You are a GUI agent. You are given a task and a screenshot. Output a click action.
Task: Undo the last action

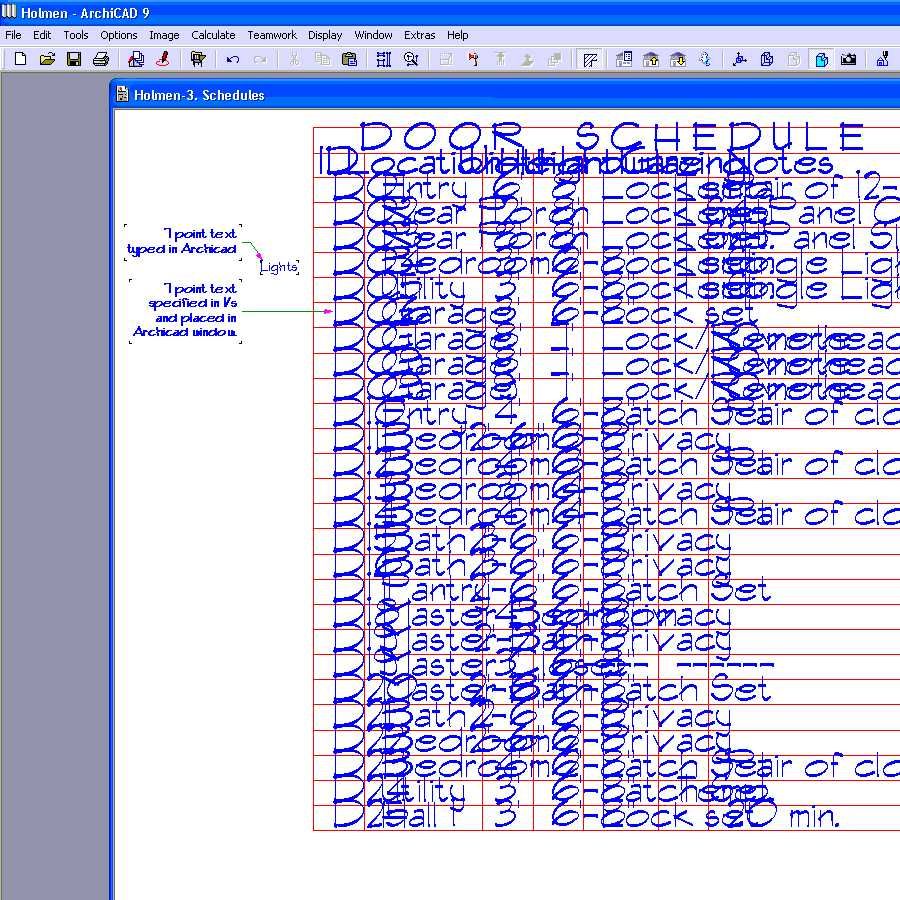pos(232,59)
